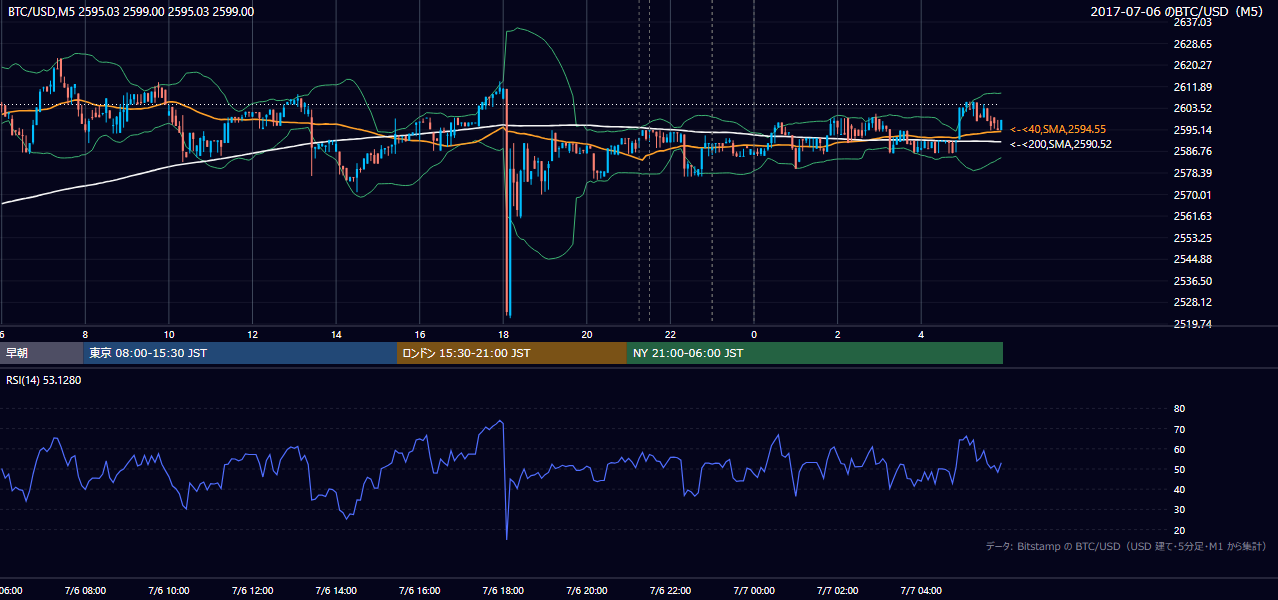
Task: Click price axis value 2611.89
Action: tap(1193, 87)
